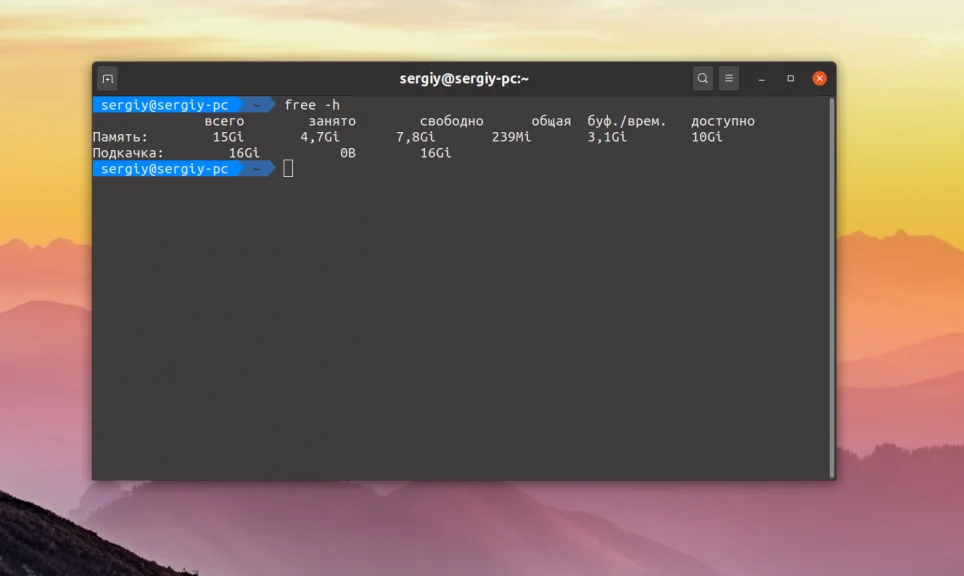
Task: Click the 'общая' column header
Action: [551, 121]
